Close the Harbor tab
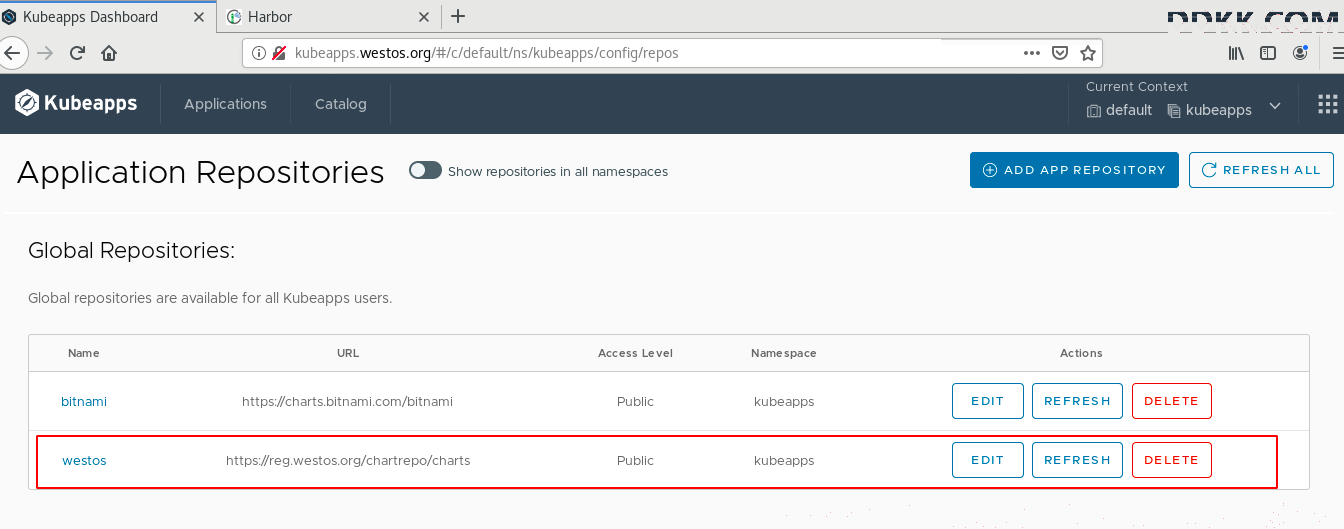 423,17
